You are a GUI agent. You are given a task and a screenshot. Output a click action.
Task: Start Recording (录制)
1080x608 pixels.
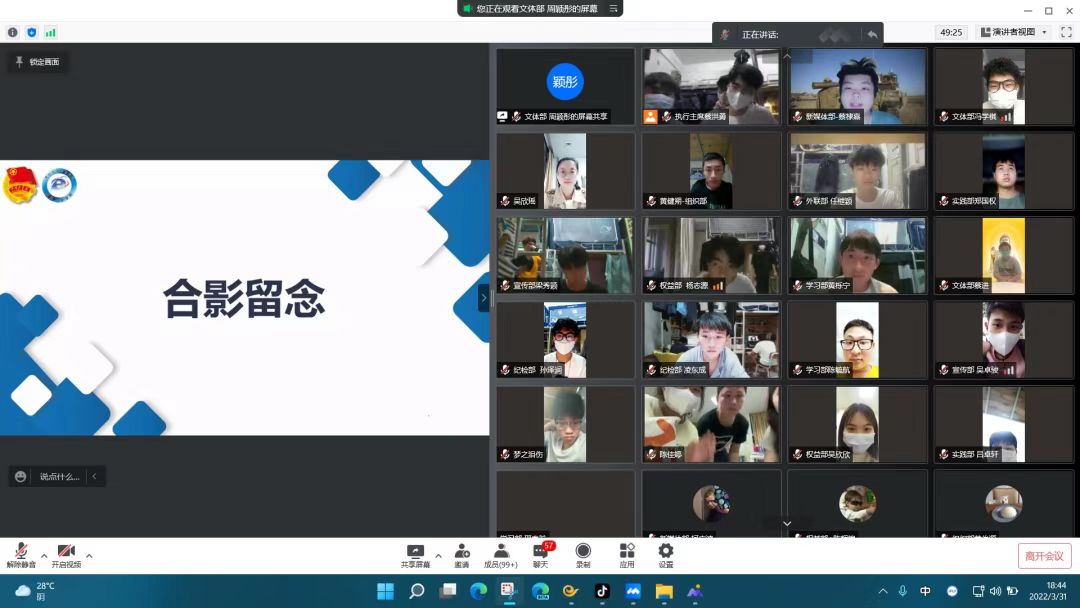[x=583, y=553]
